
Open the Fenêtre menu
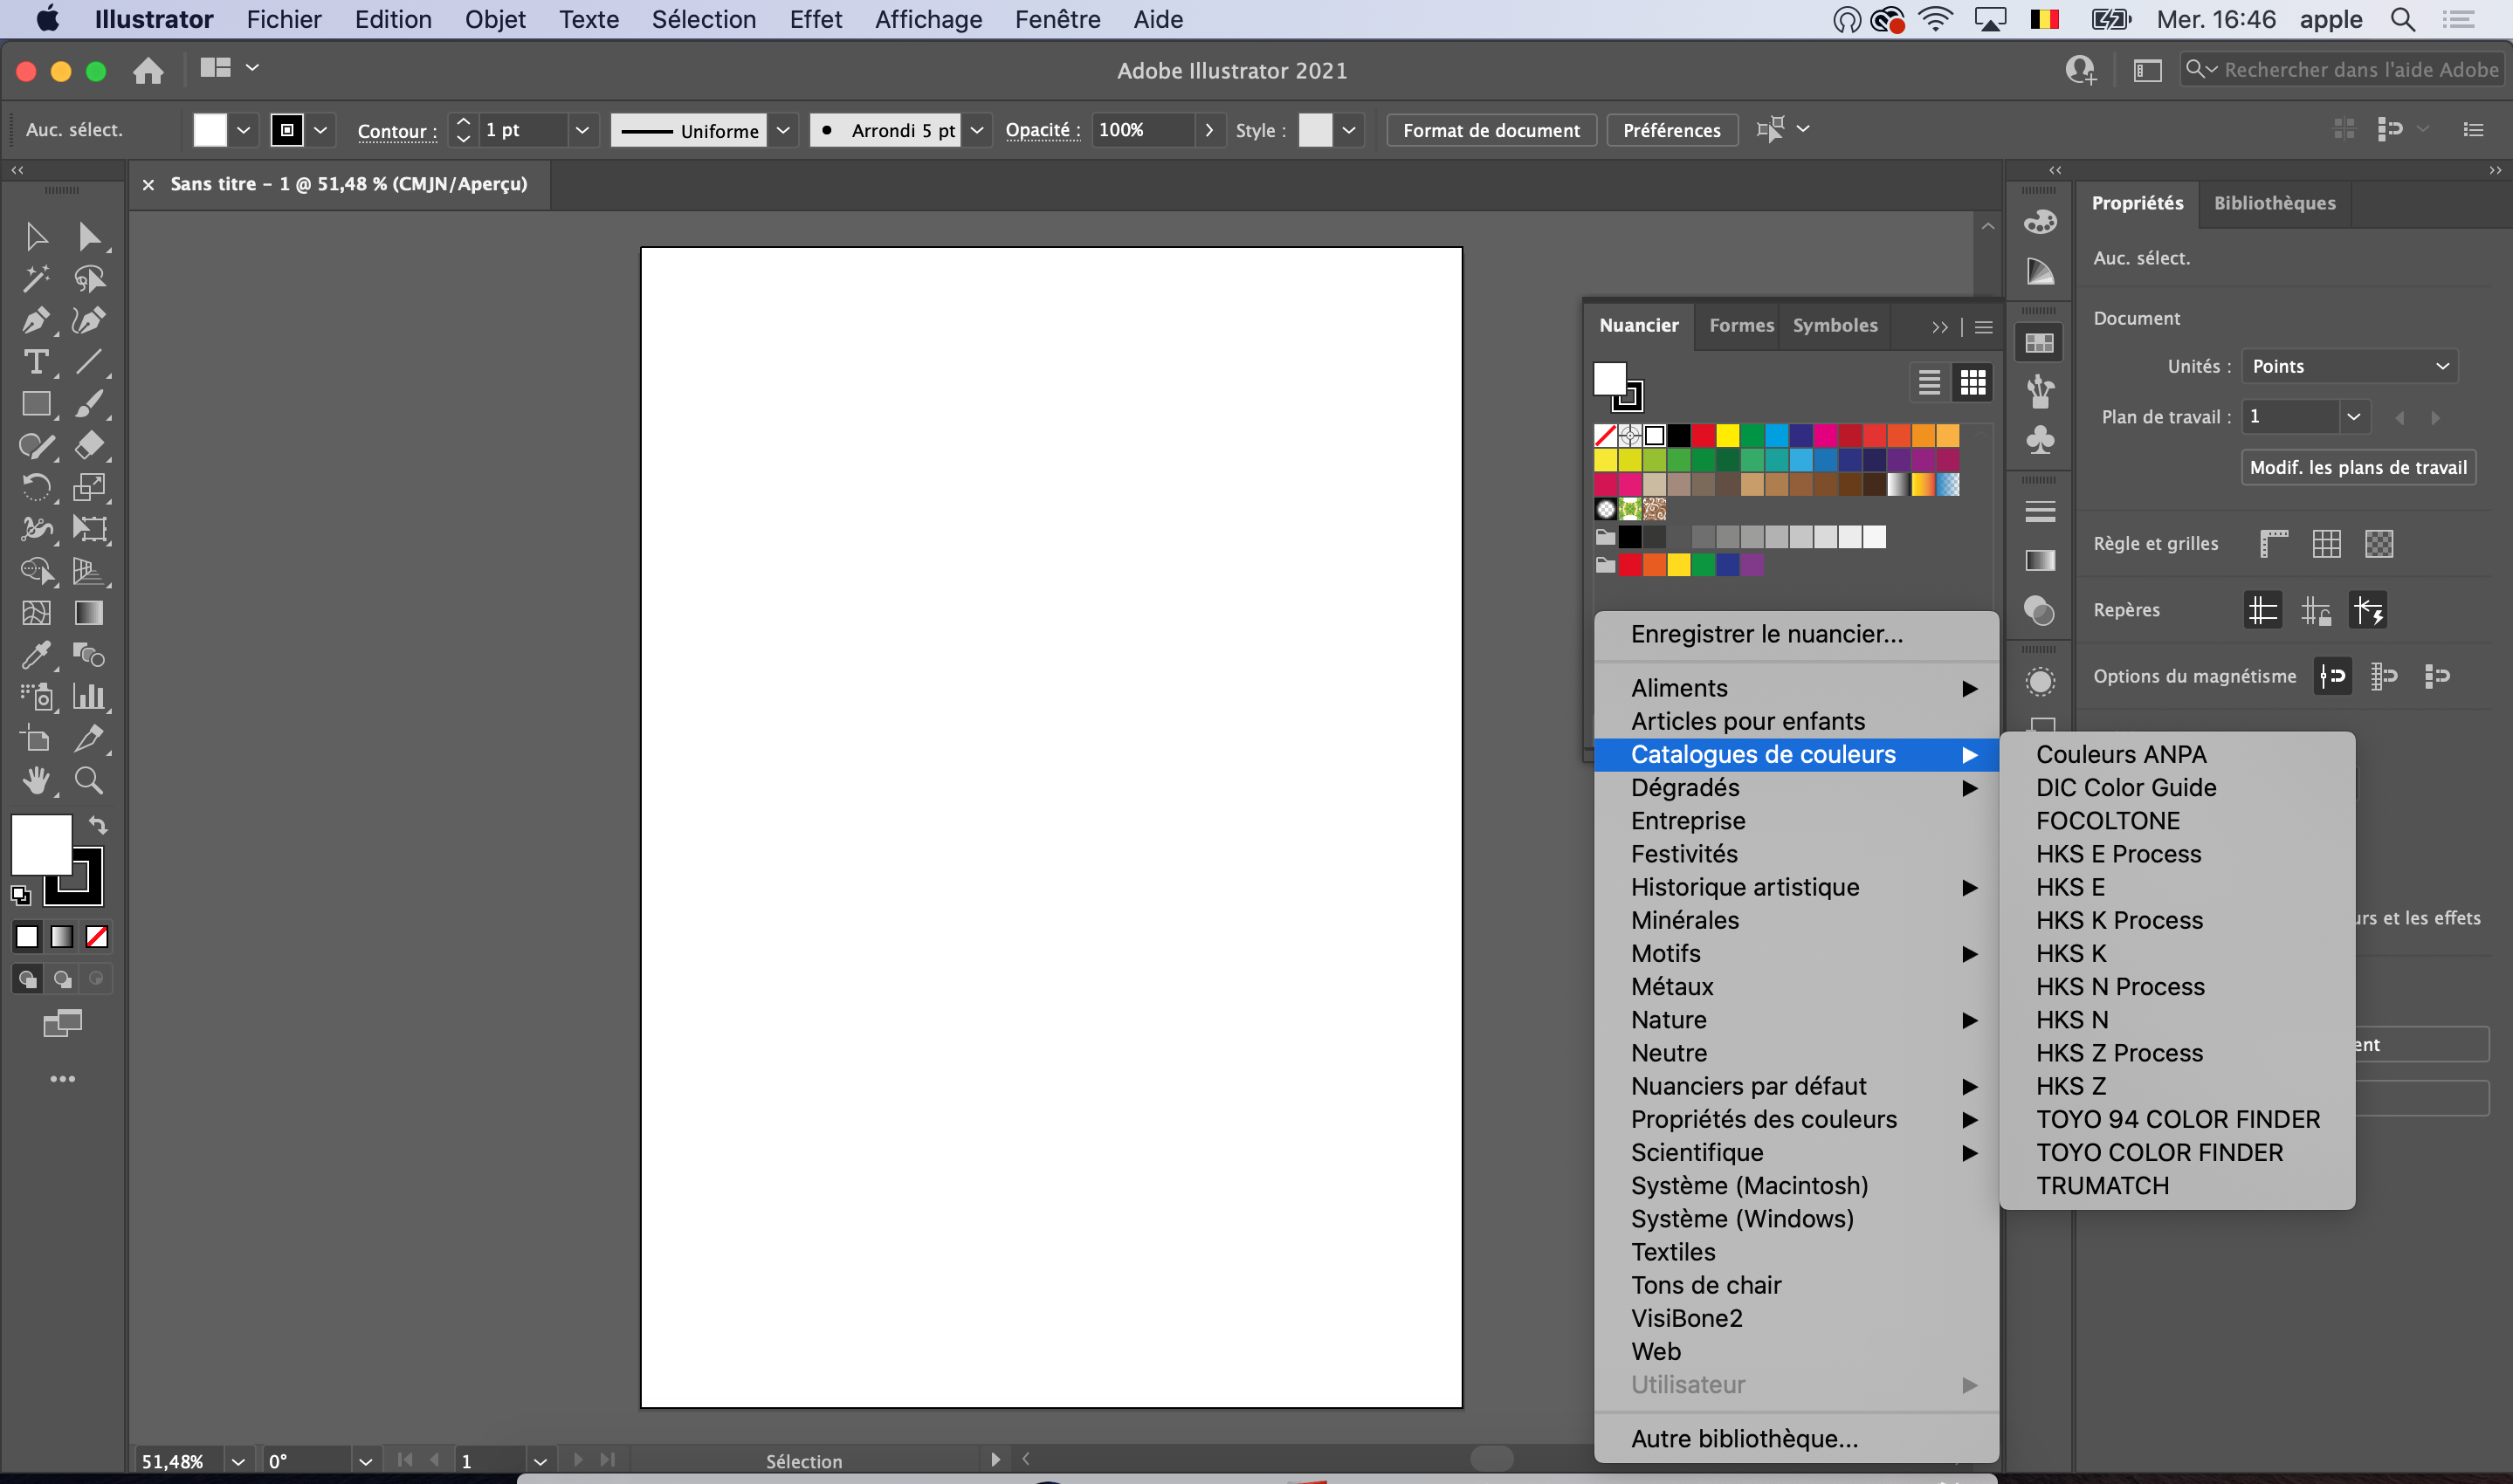1057,19
